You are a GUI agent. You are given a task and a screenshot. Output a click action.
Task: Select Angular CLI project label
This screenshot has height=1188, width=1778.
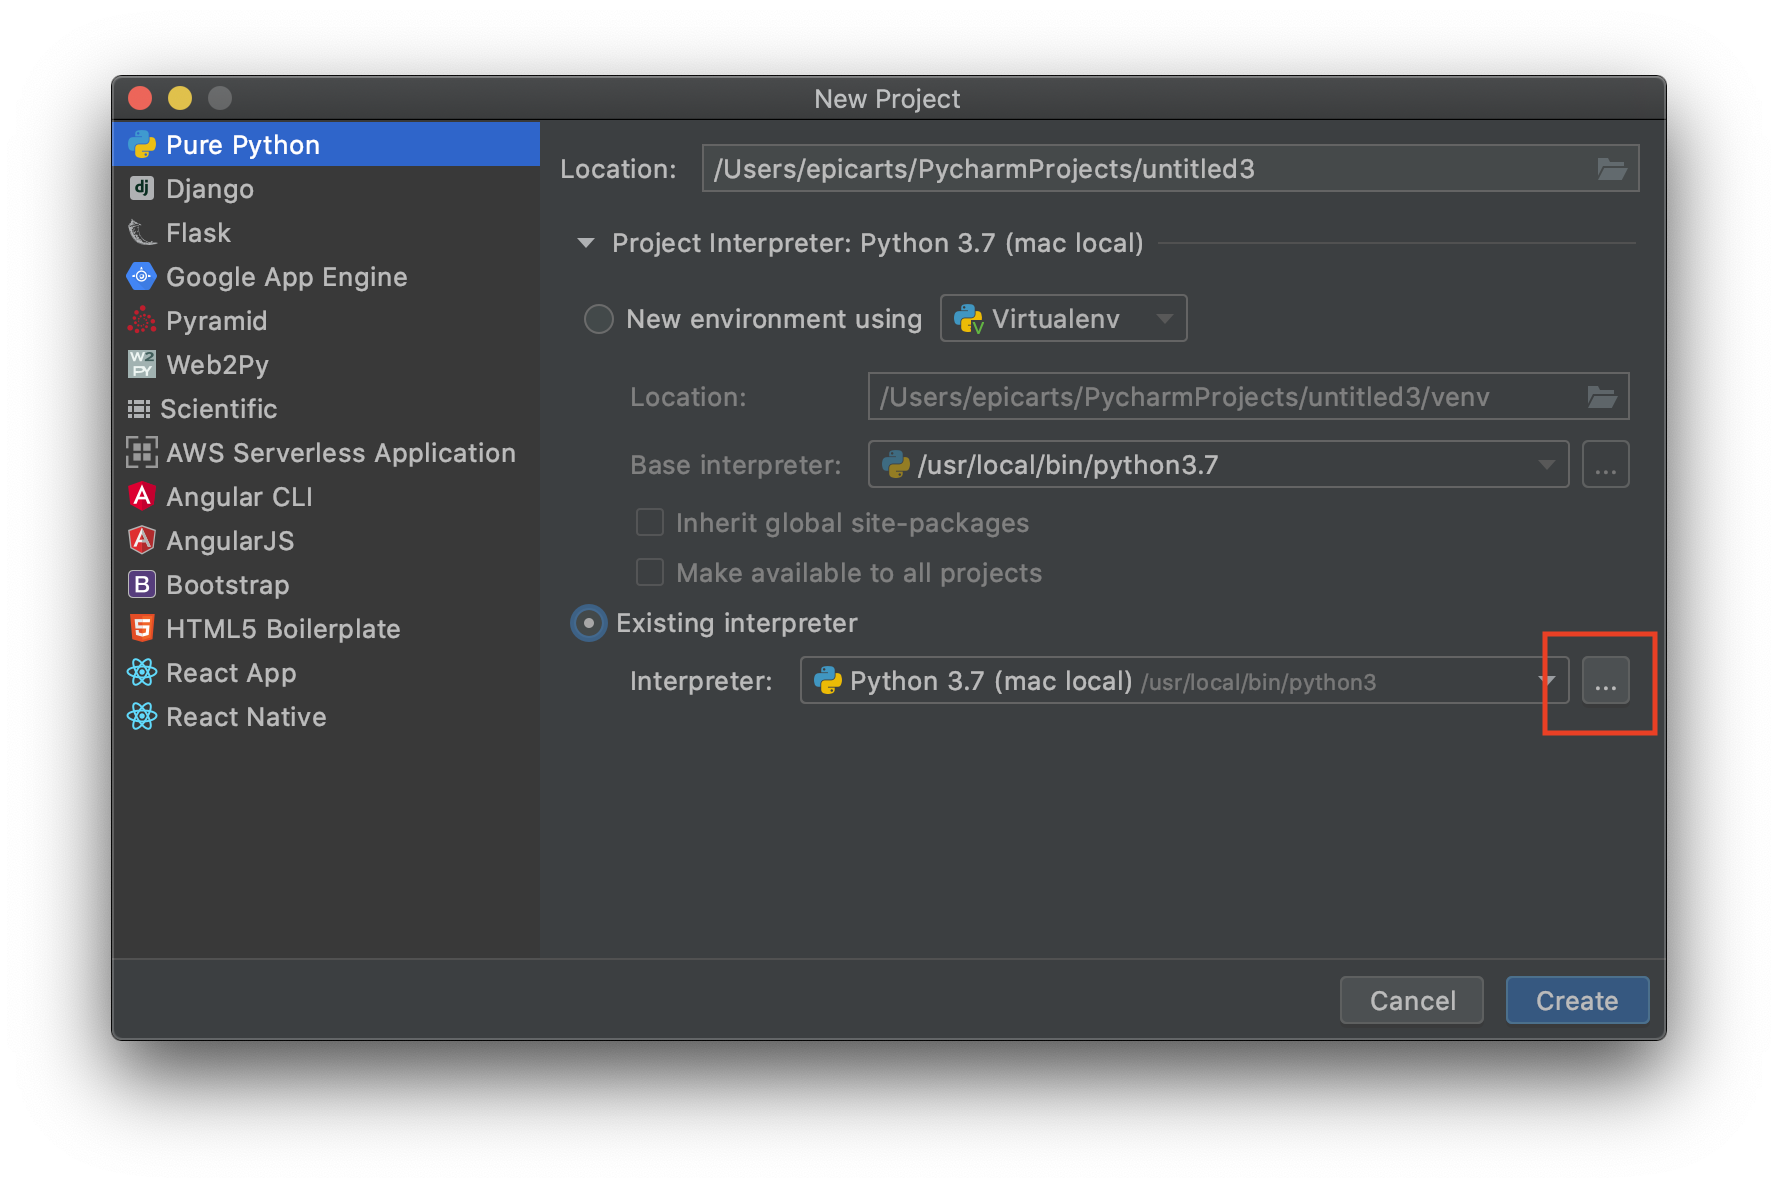(x=240, y=497)
